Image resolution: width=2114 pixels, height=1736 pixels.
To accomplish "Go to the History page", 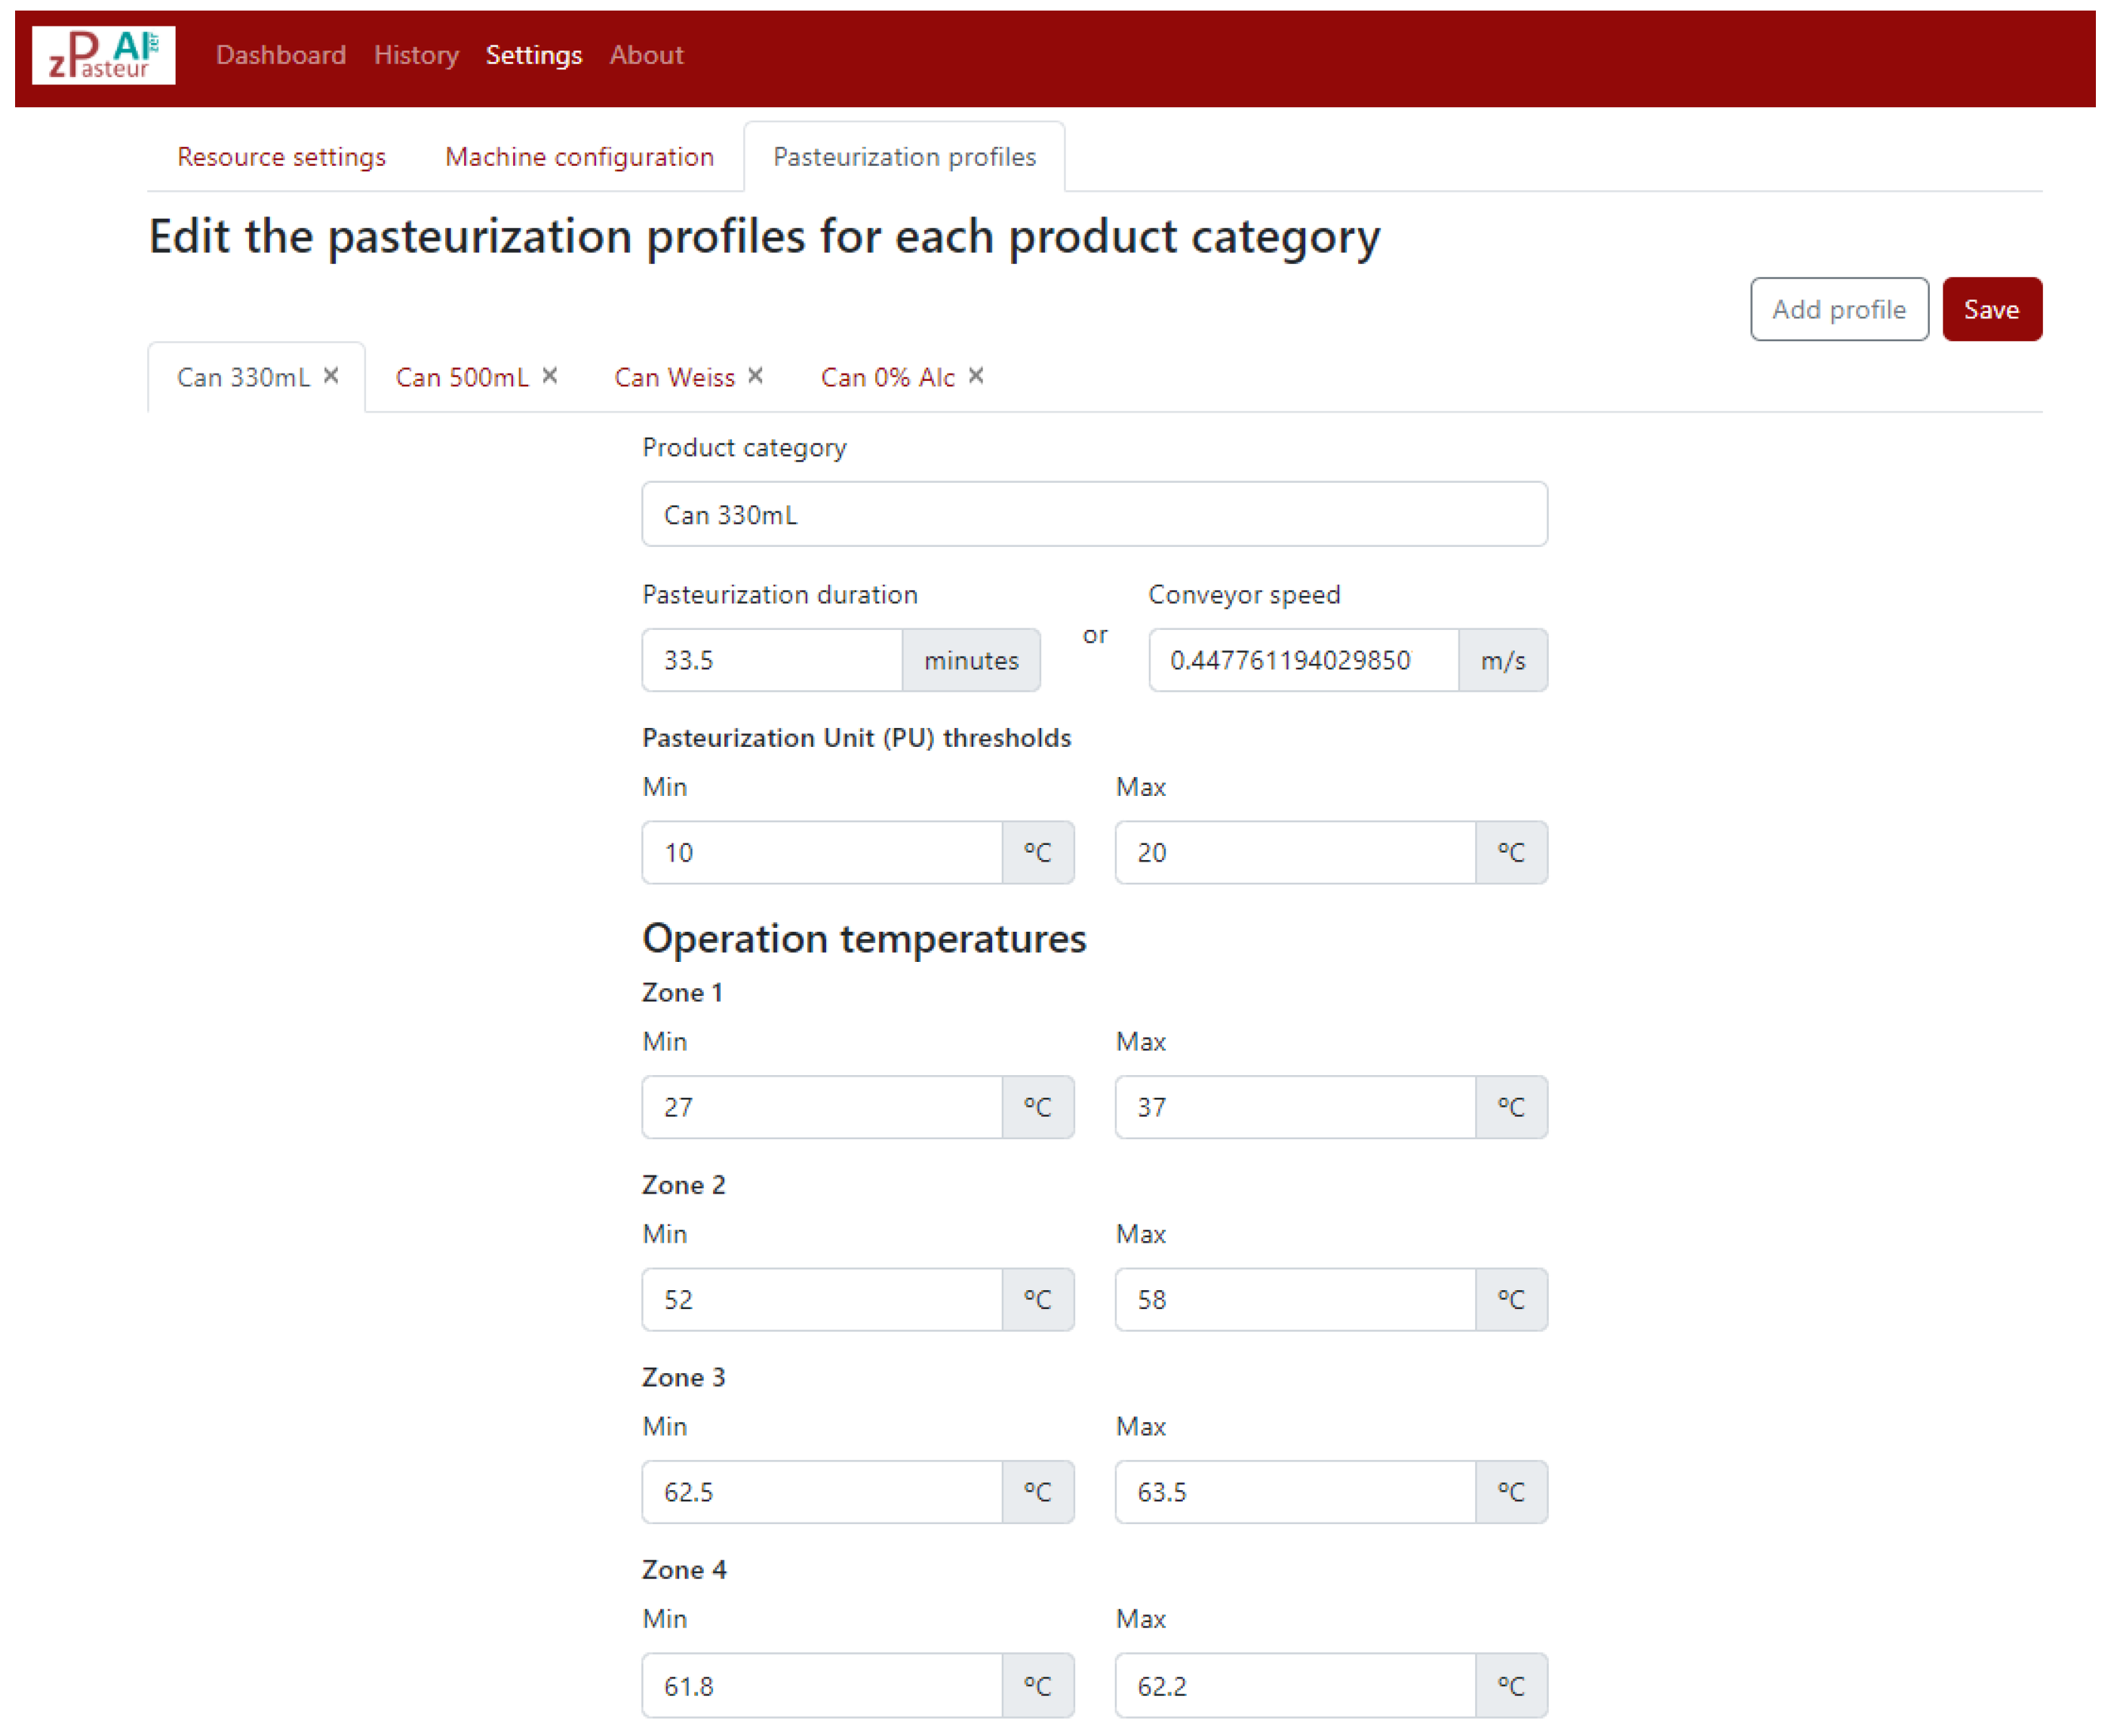I will click(x=416, y=55).
